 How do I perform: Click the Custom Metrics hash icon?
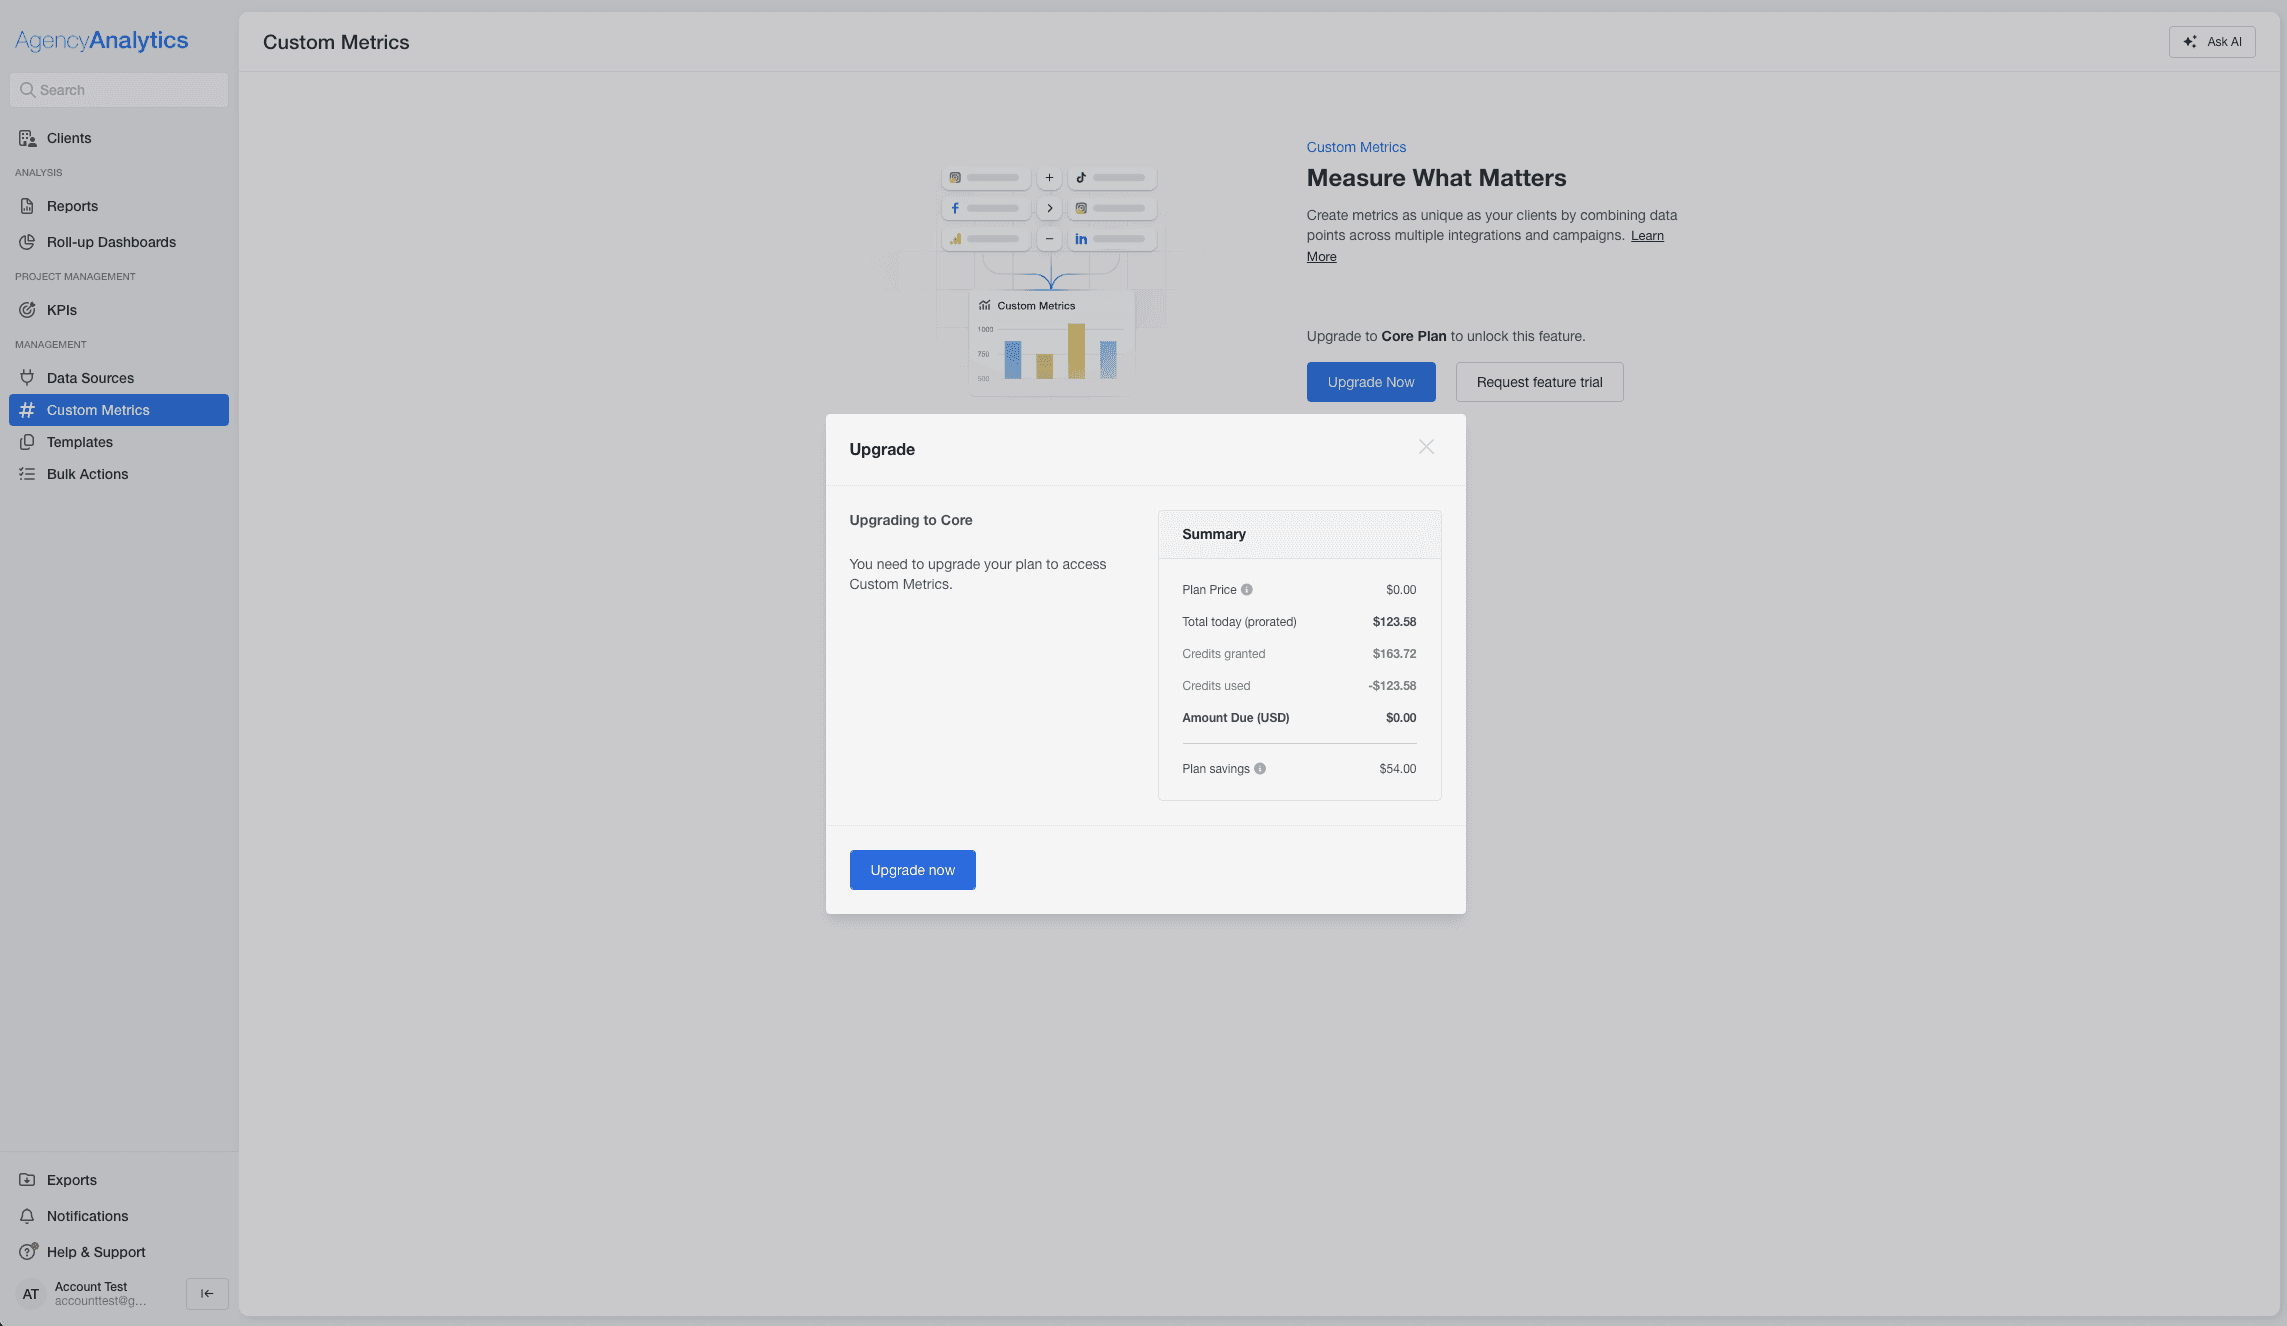click(27, 410)
